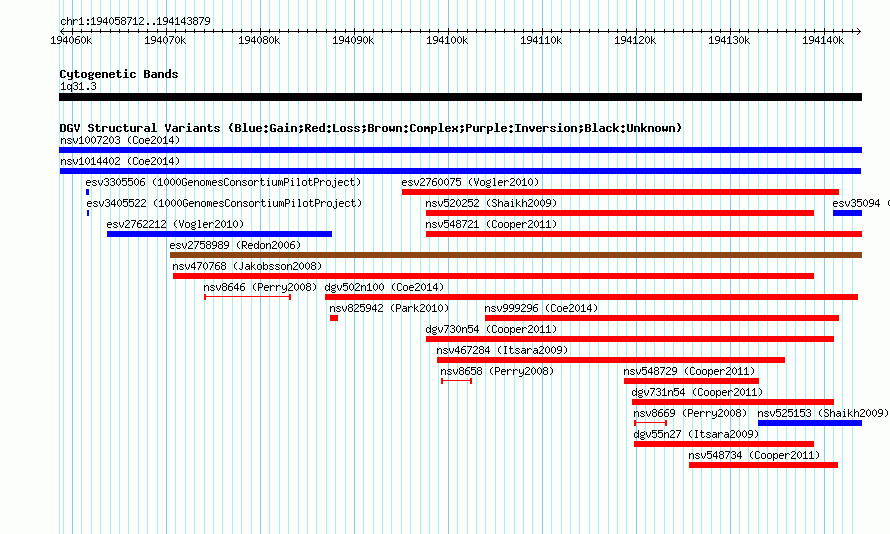Select the brown esv2758989 (Redon2006) complex bar
The height and width of the screenshot is (534, 890).
click(x=516, y=255)
